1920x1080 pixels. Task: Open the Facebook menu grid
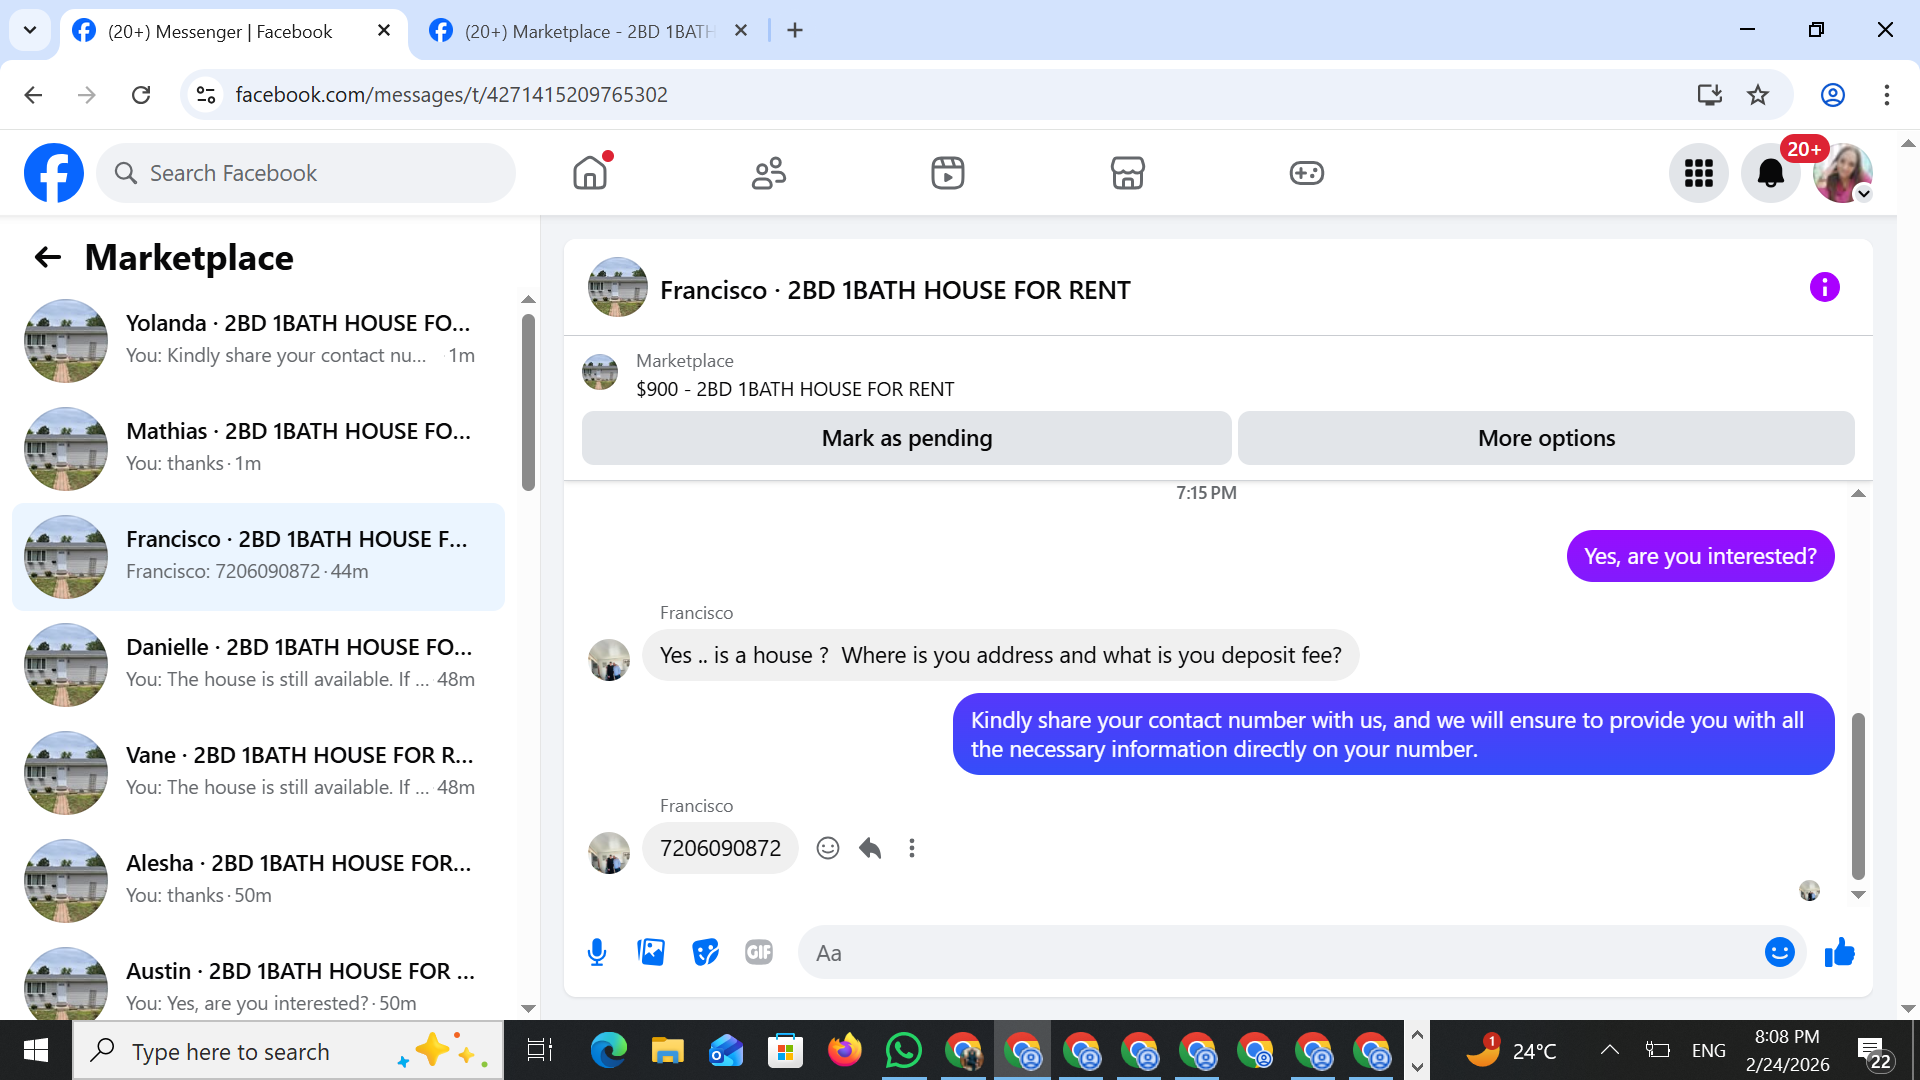pos(1698,173)
